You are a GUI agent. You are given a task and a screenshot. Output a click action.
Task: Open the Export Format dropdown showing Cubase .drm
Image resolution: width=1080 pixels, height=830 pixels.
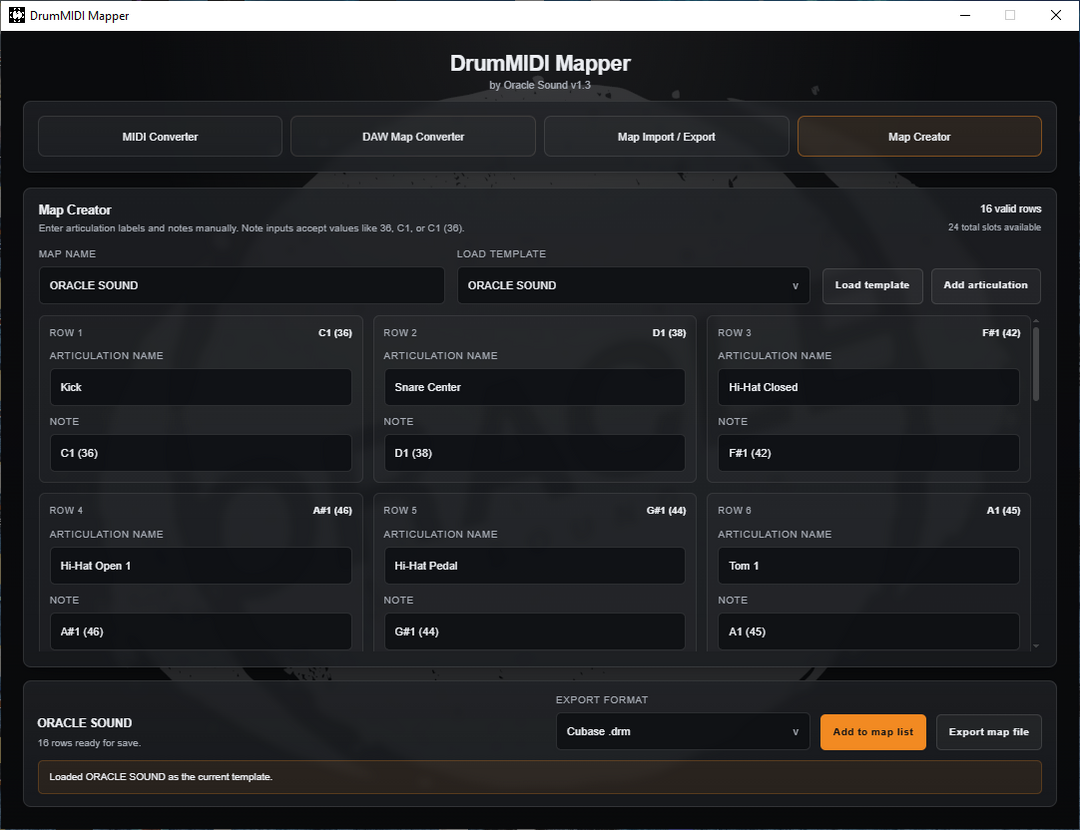(x=682, y=731)
